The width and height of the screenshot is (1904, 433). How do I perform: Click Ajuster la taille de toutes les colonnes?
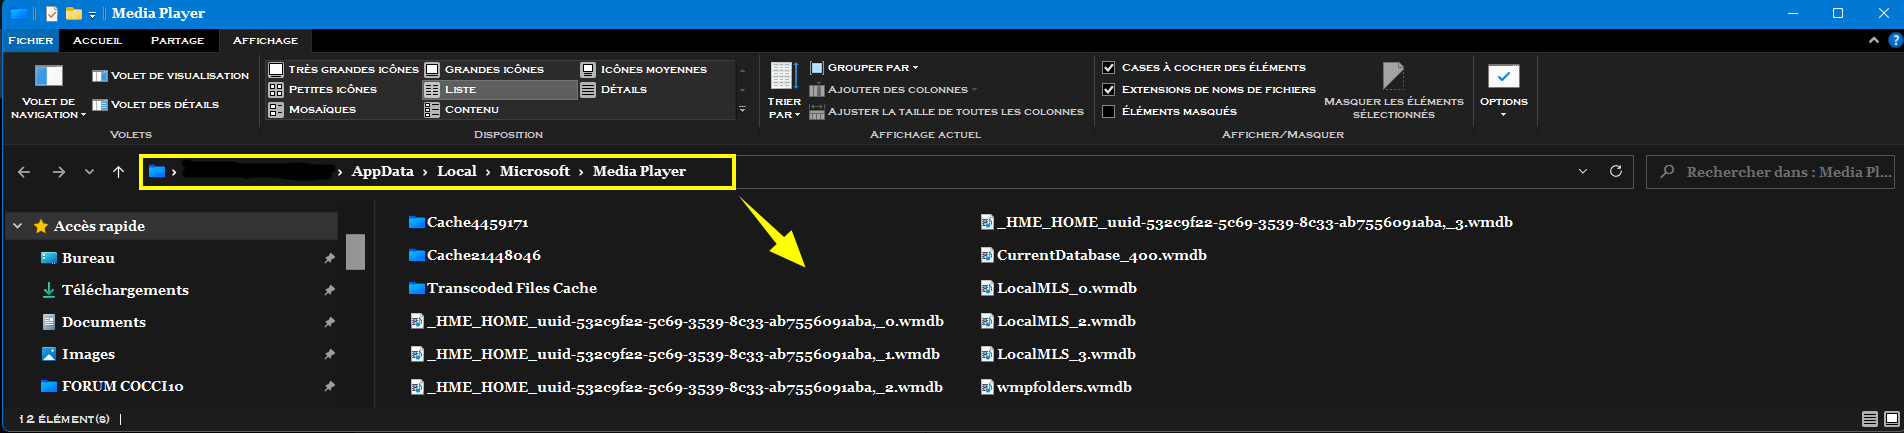(x=946, y=112)
